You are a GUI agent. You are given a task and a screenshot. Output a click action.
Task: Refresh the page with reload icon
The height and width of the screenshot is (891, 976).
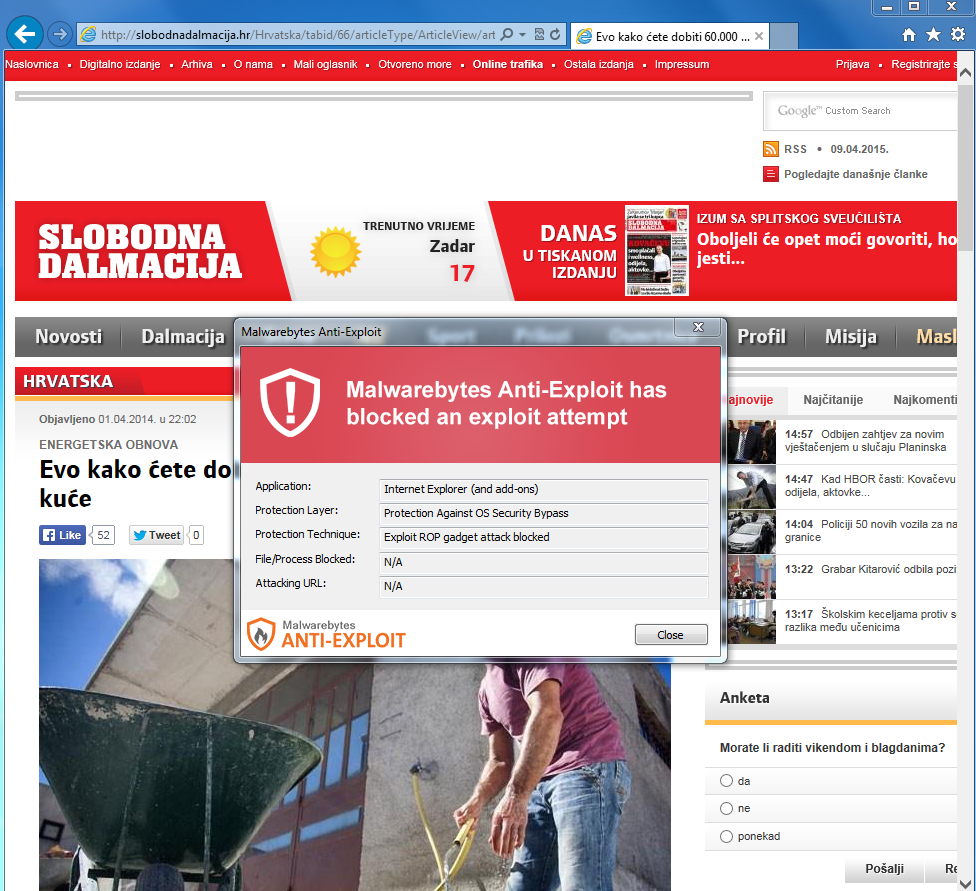click(x=555, y=34)
